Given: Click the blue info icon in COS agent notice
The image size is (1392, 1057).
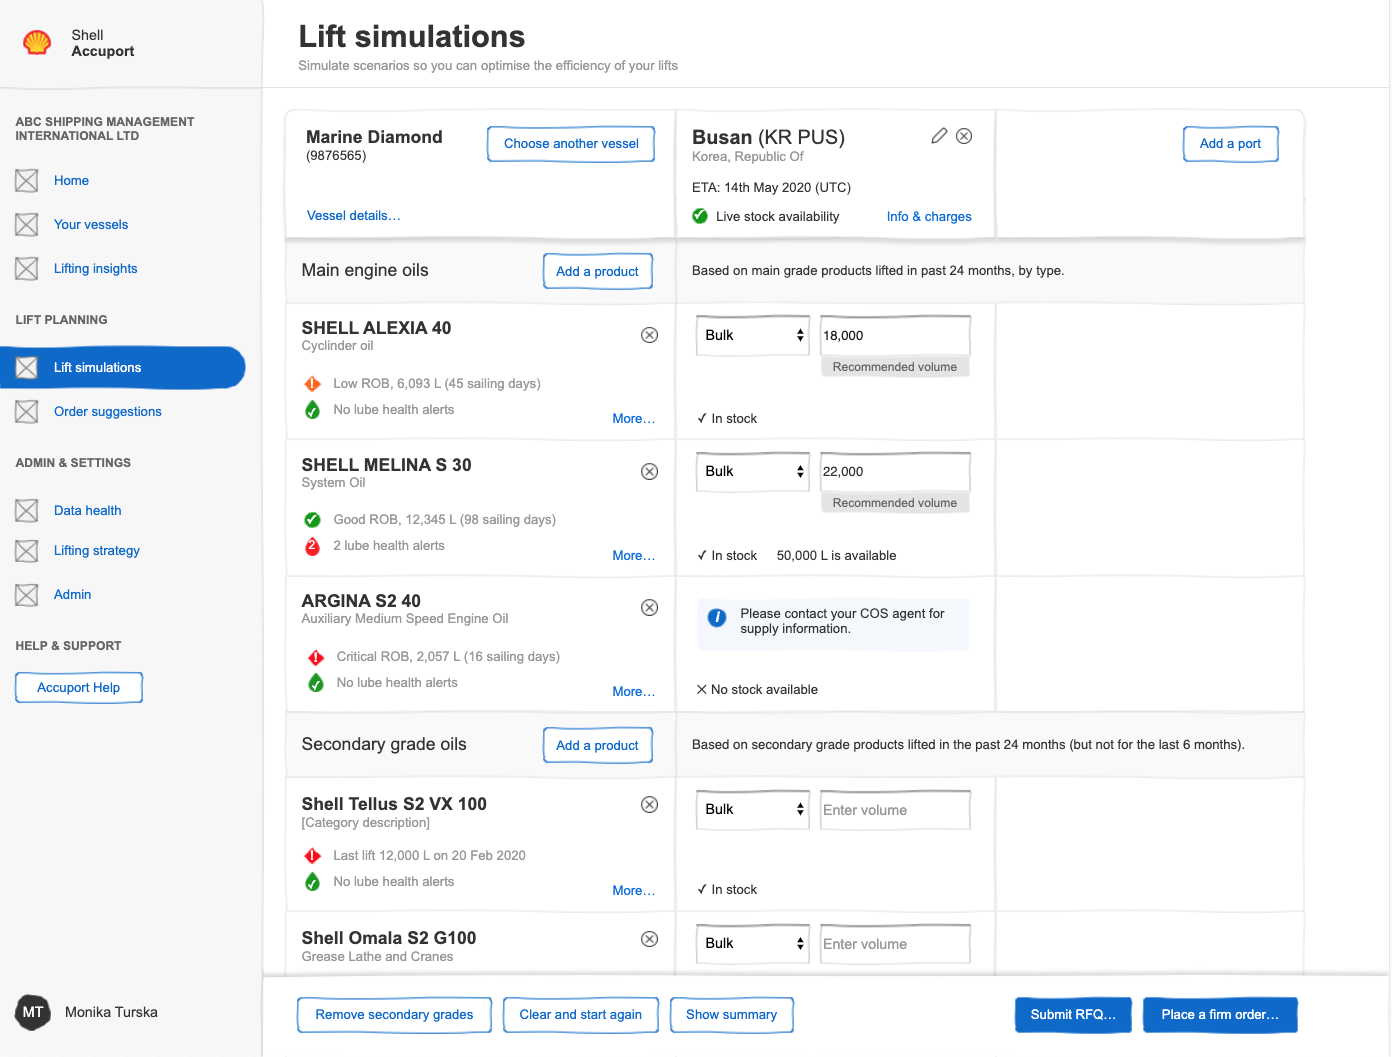Looking at the screenshot, I should pyautogui.click(x=717, y=618).
